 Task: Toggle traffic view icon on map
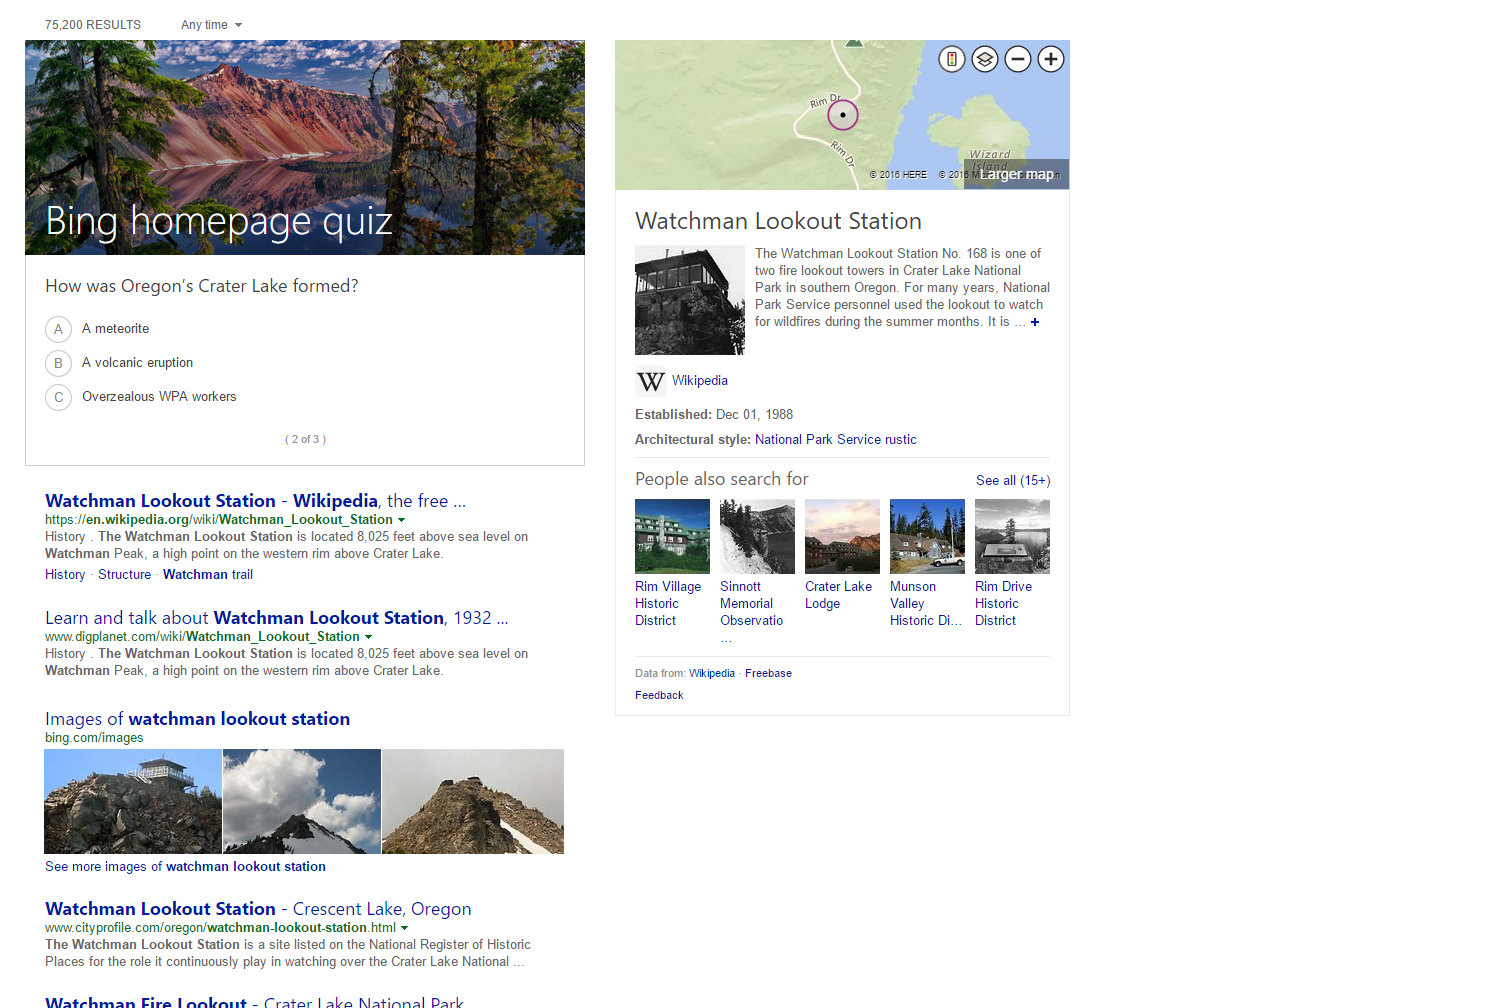point(952,59)
